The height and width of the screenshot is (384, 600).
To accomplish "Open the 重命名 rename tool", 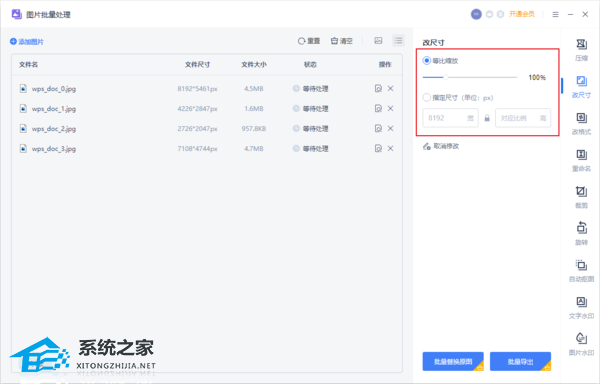I will 581,160.
